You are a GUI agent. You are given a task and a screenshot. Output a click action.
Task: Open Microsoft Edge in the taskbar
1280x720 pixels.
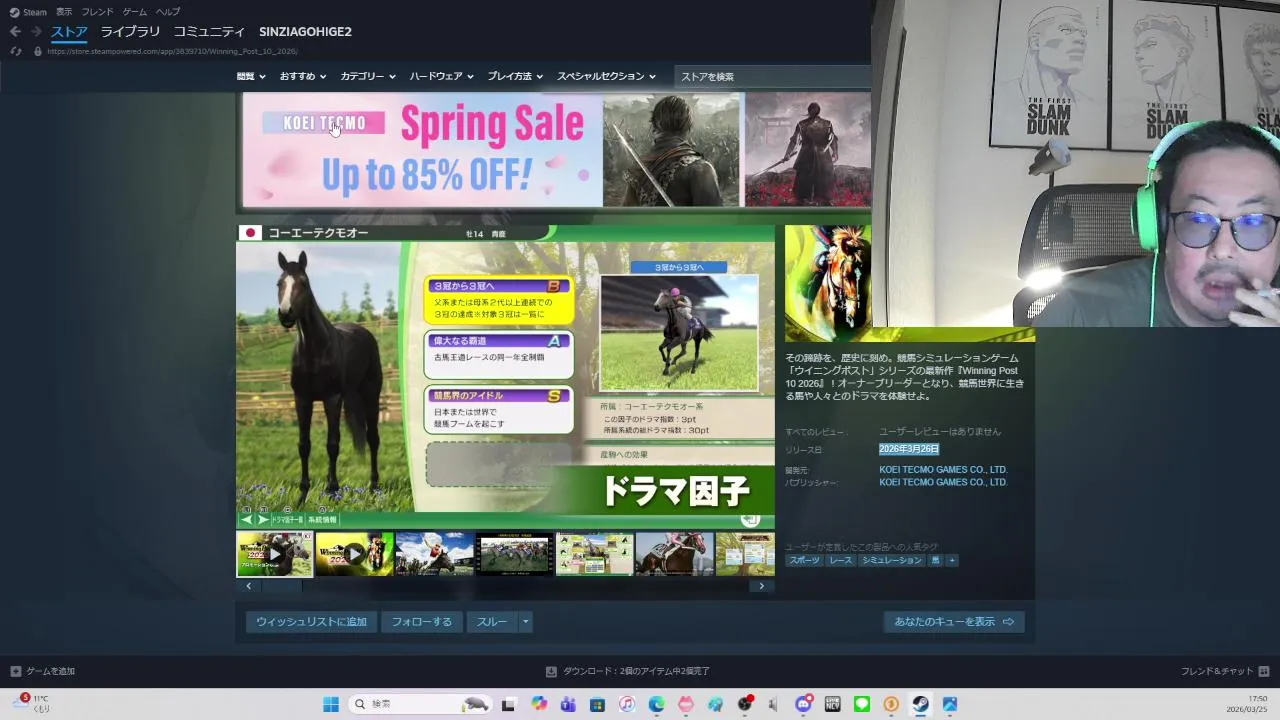[x=656, y=704]
